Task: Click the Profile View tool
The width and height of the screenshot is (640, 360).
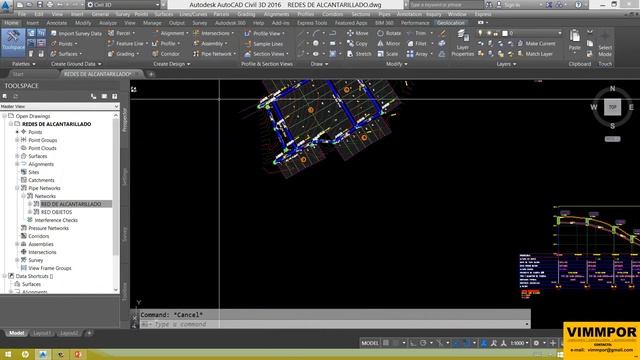Action: pos(264,33)
